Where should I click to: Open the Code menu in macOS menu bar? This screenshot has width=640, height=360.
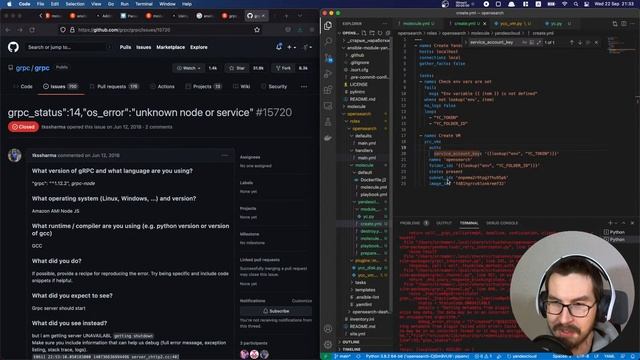24,4
